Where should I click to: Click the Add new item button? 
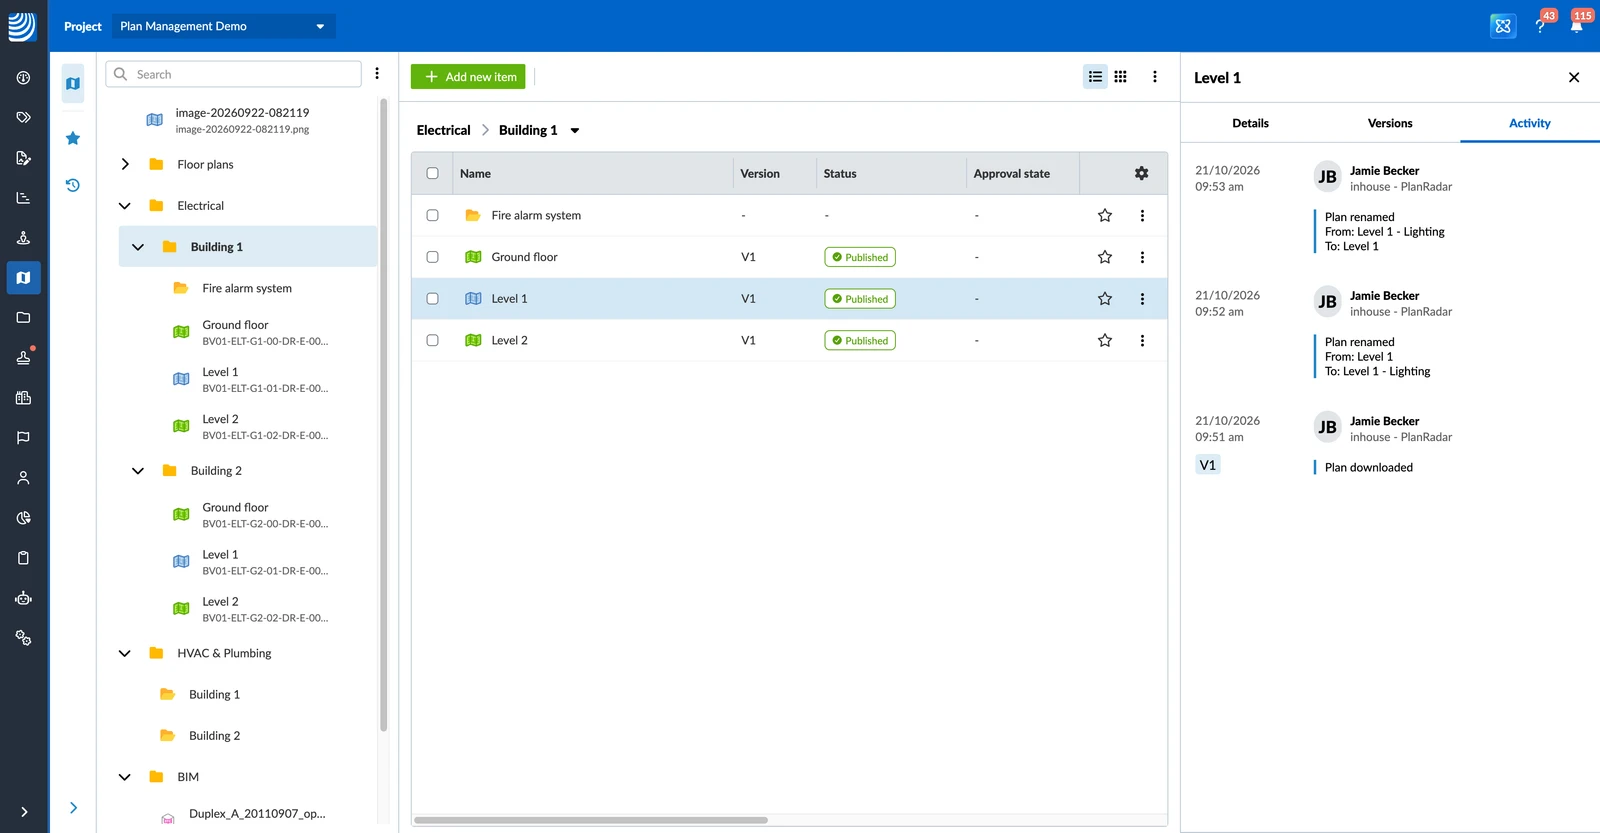[468, 77]
